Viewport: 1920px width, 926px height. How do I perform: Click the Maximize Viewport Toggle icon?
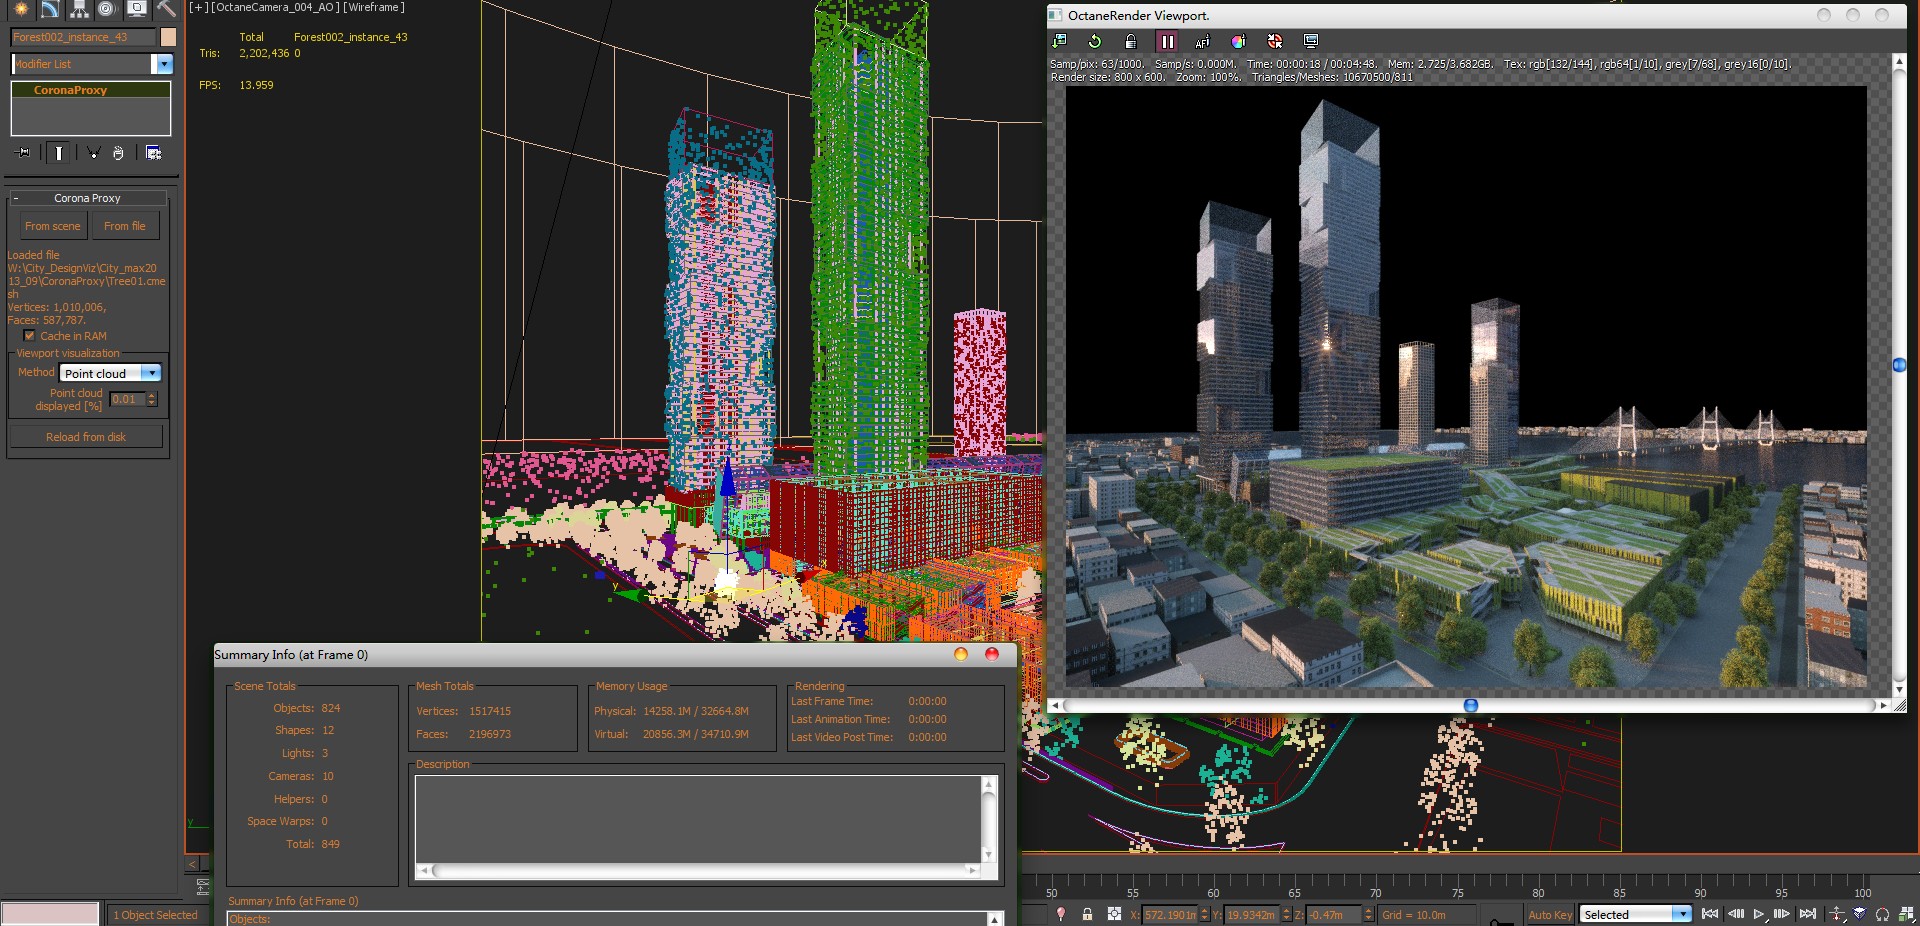pos(1907,914)
